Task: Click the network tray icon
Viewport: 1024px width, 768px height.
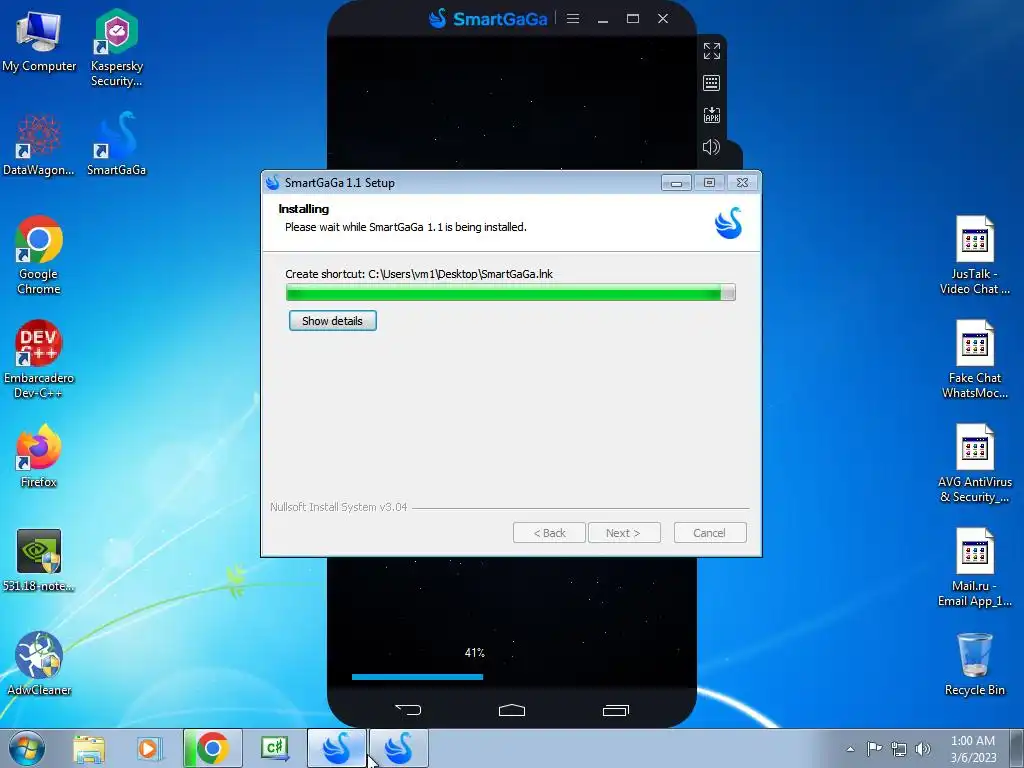Action: [899, 749]
